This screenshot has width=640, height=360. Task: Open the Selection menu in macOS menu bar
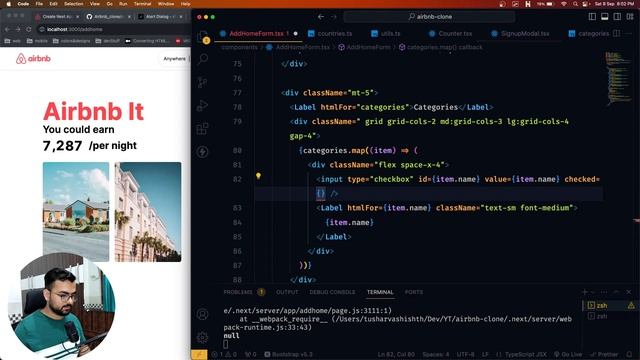click(x=73, y=4)
